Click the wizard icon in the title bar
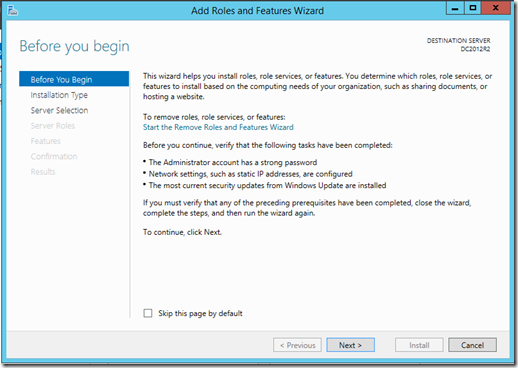The height and width of the screenshot is (368, 518). (12, 11)
